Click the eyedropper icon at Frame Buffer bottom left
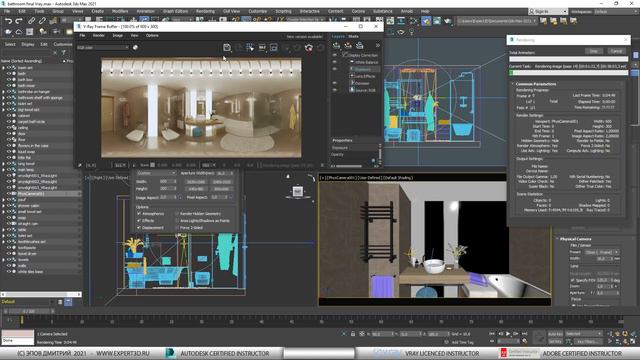Viewport: 640px width, 360px height. 80,165
